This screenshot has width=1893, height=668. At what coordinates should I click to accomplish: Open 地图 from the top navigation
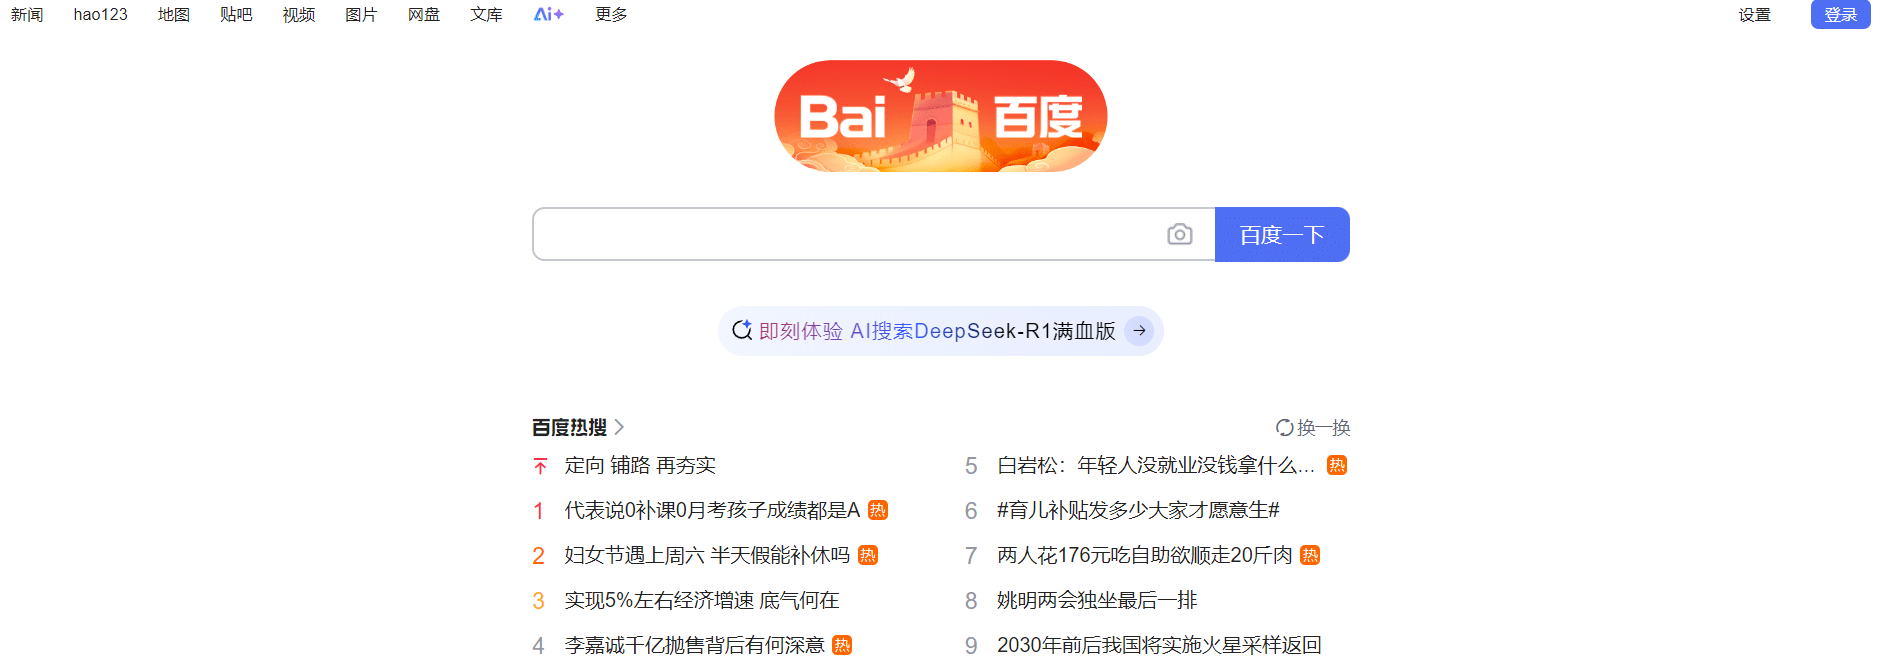(174, 14)
